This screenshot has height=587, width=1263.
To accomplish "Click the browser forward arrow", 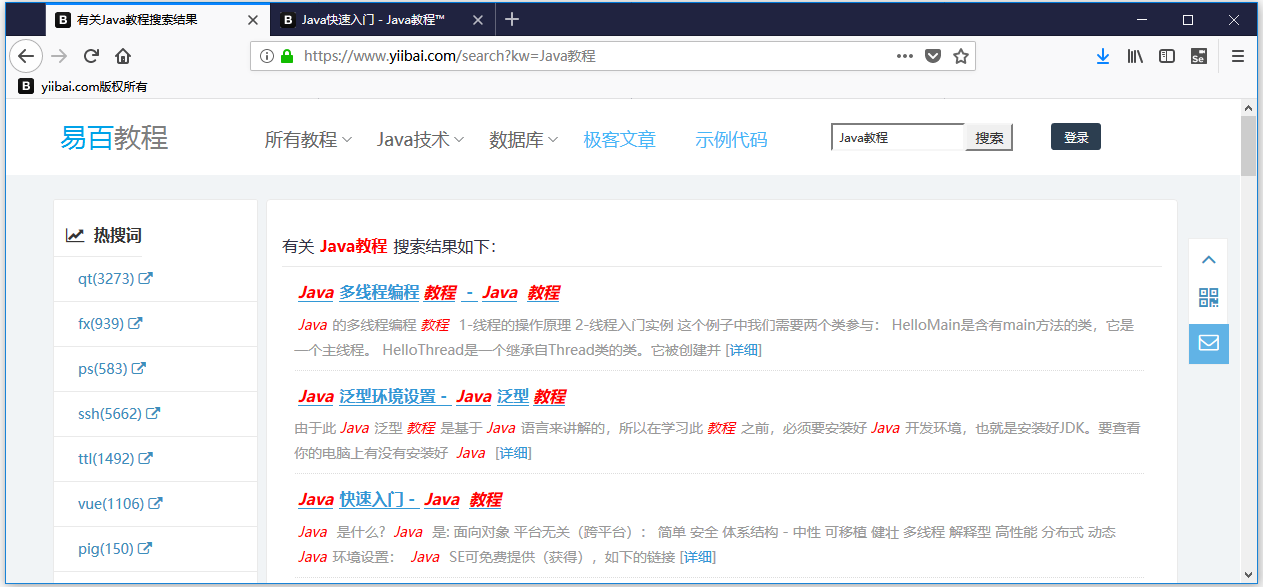I will pos(59,56).
